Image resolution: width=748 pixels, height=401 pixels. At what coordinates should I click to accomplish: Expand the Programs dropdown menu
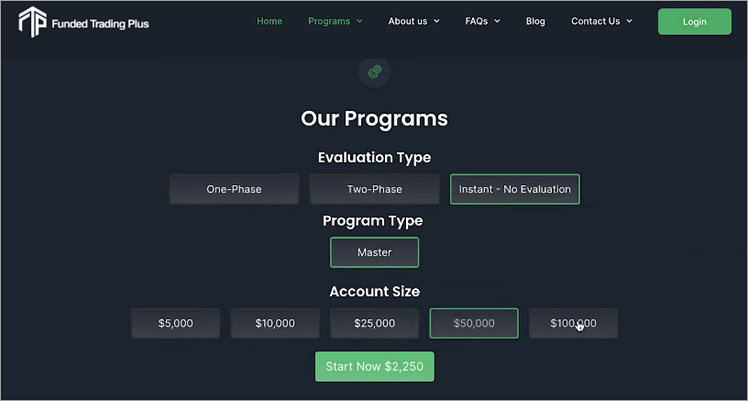pos(335,21)
